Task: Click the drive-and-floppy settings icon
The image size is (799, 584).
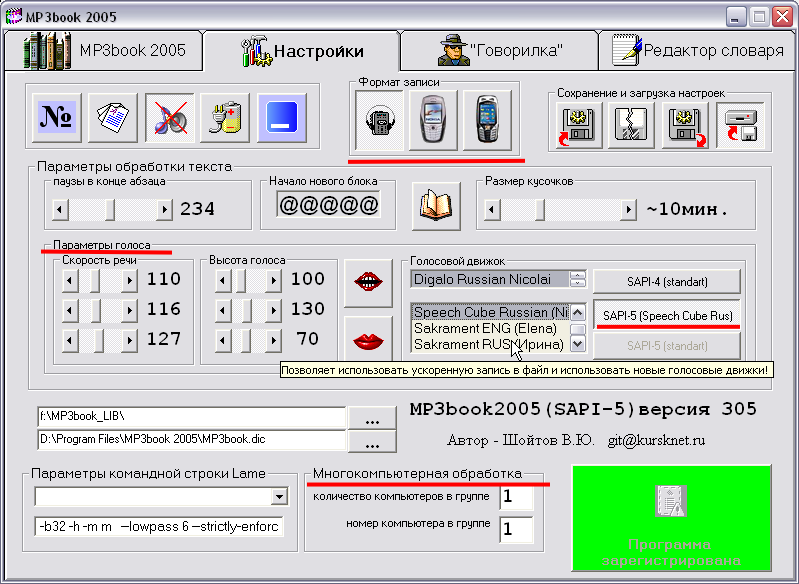Action: pos(740,125)
